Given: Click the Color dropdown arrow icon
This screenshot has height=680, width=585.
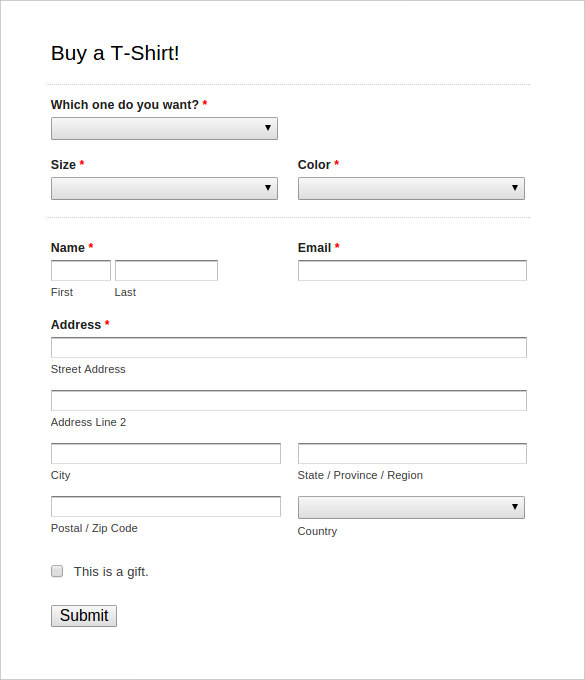Looking at the screenshot, I should 515,188.
